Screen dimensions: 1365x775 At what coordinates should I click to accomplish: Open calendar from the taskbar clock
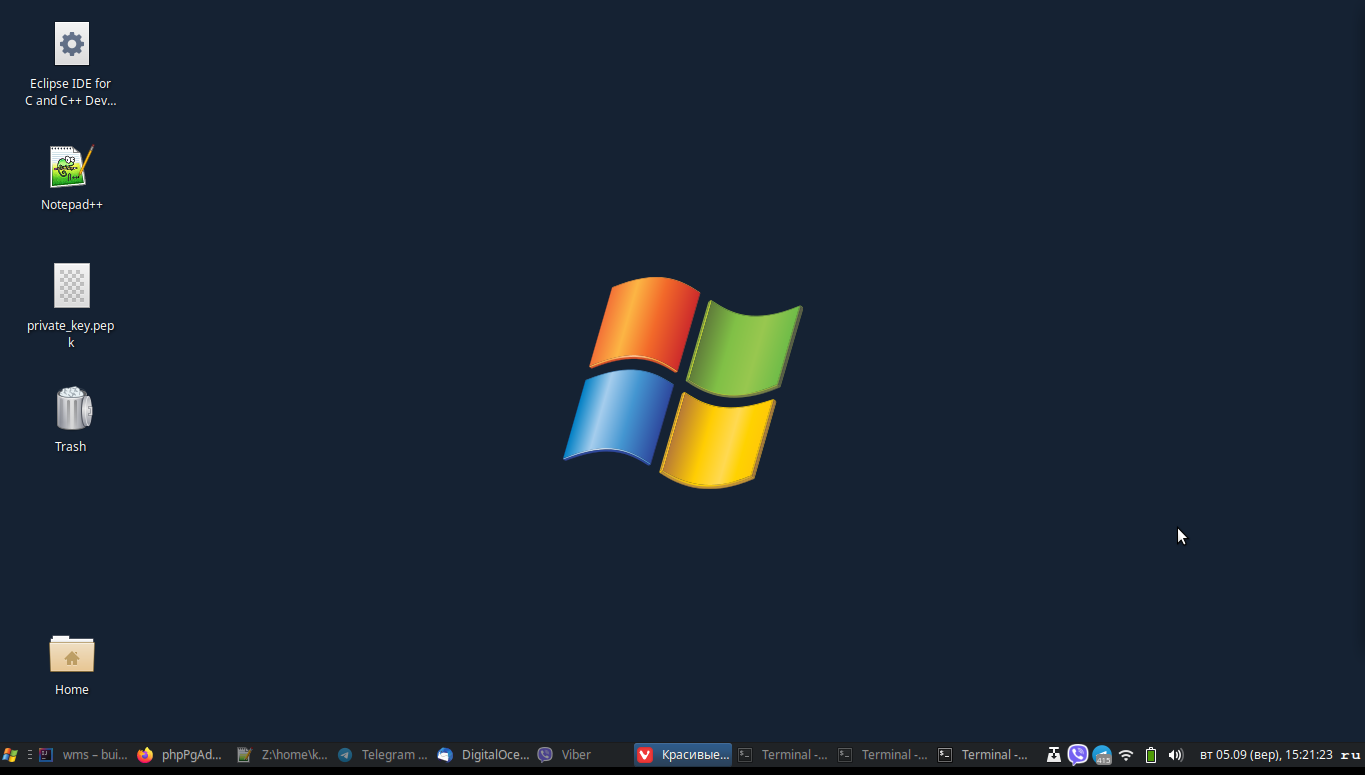tap(1265, 755)
